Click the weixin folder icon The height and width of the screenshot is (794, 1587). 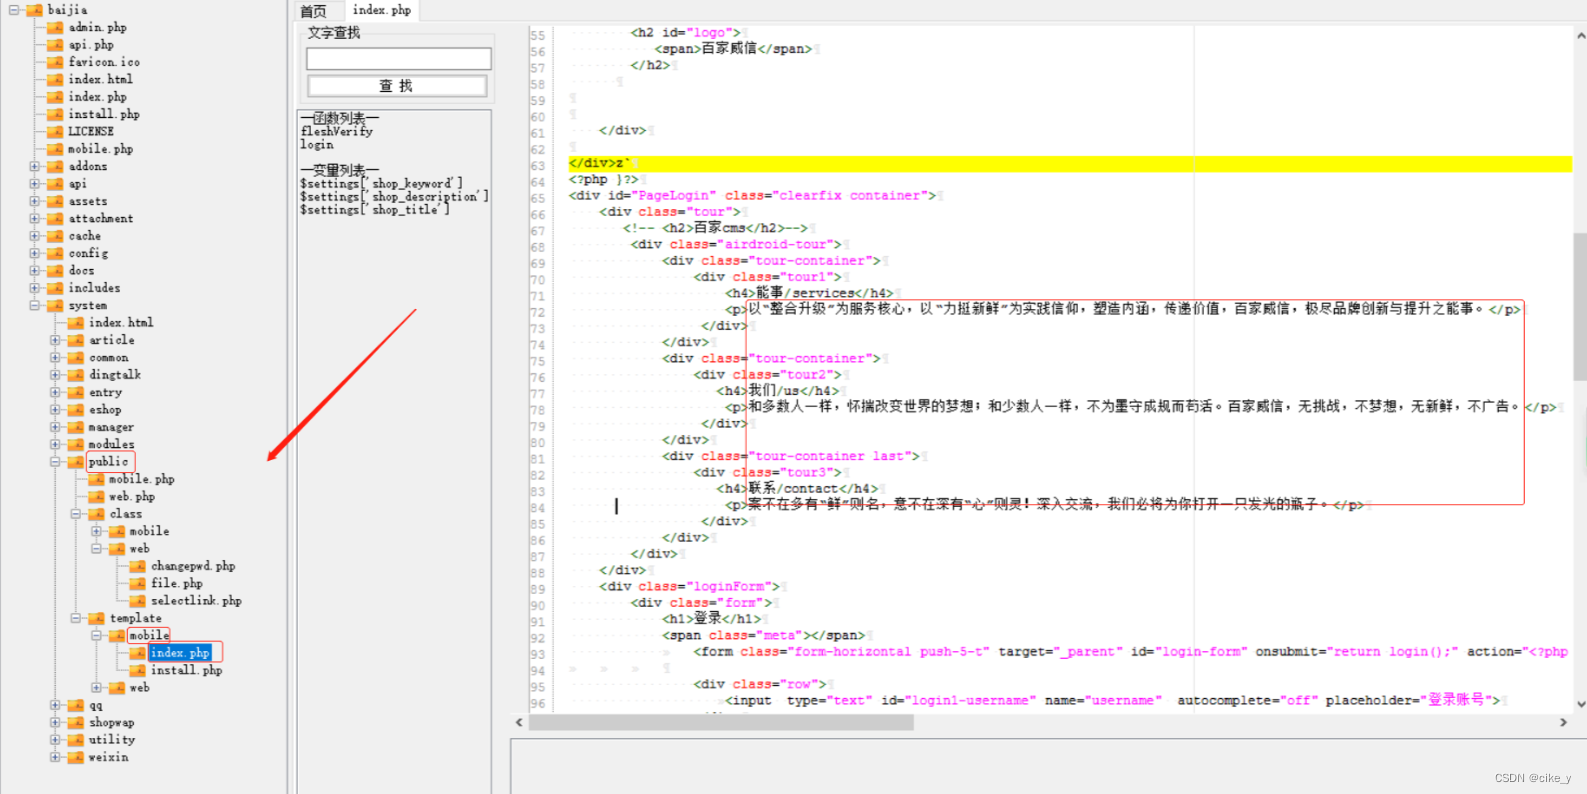pos(75,757)
